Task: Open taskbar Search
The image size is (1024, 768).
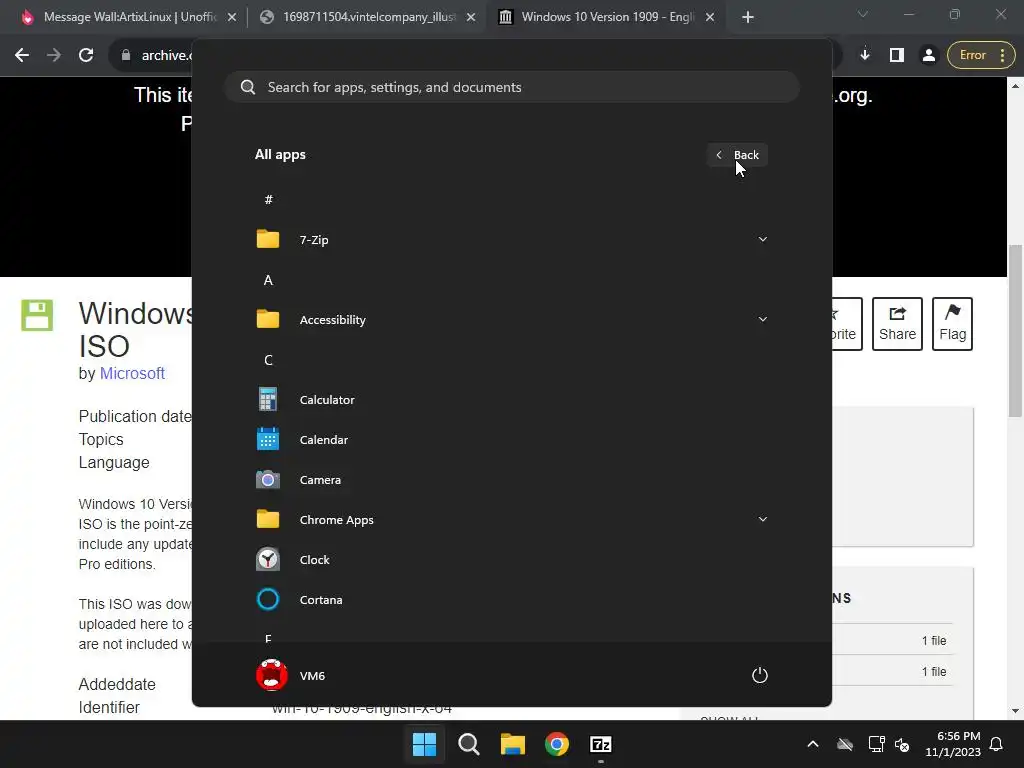Action: click(469, 744)
